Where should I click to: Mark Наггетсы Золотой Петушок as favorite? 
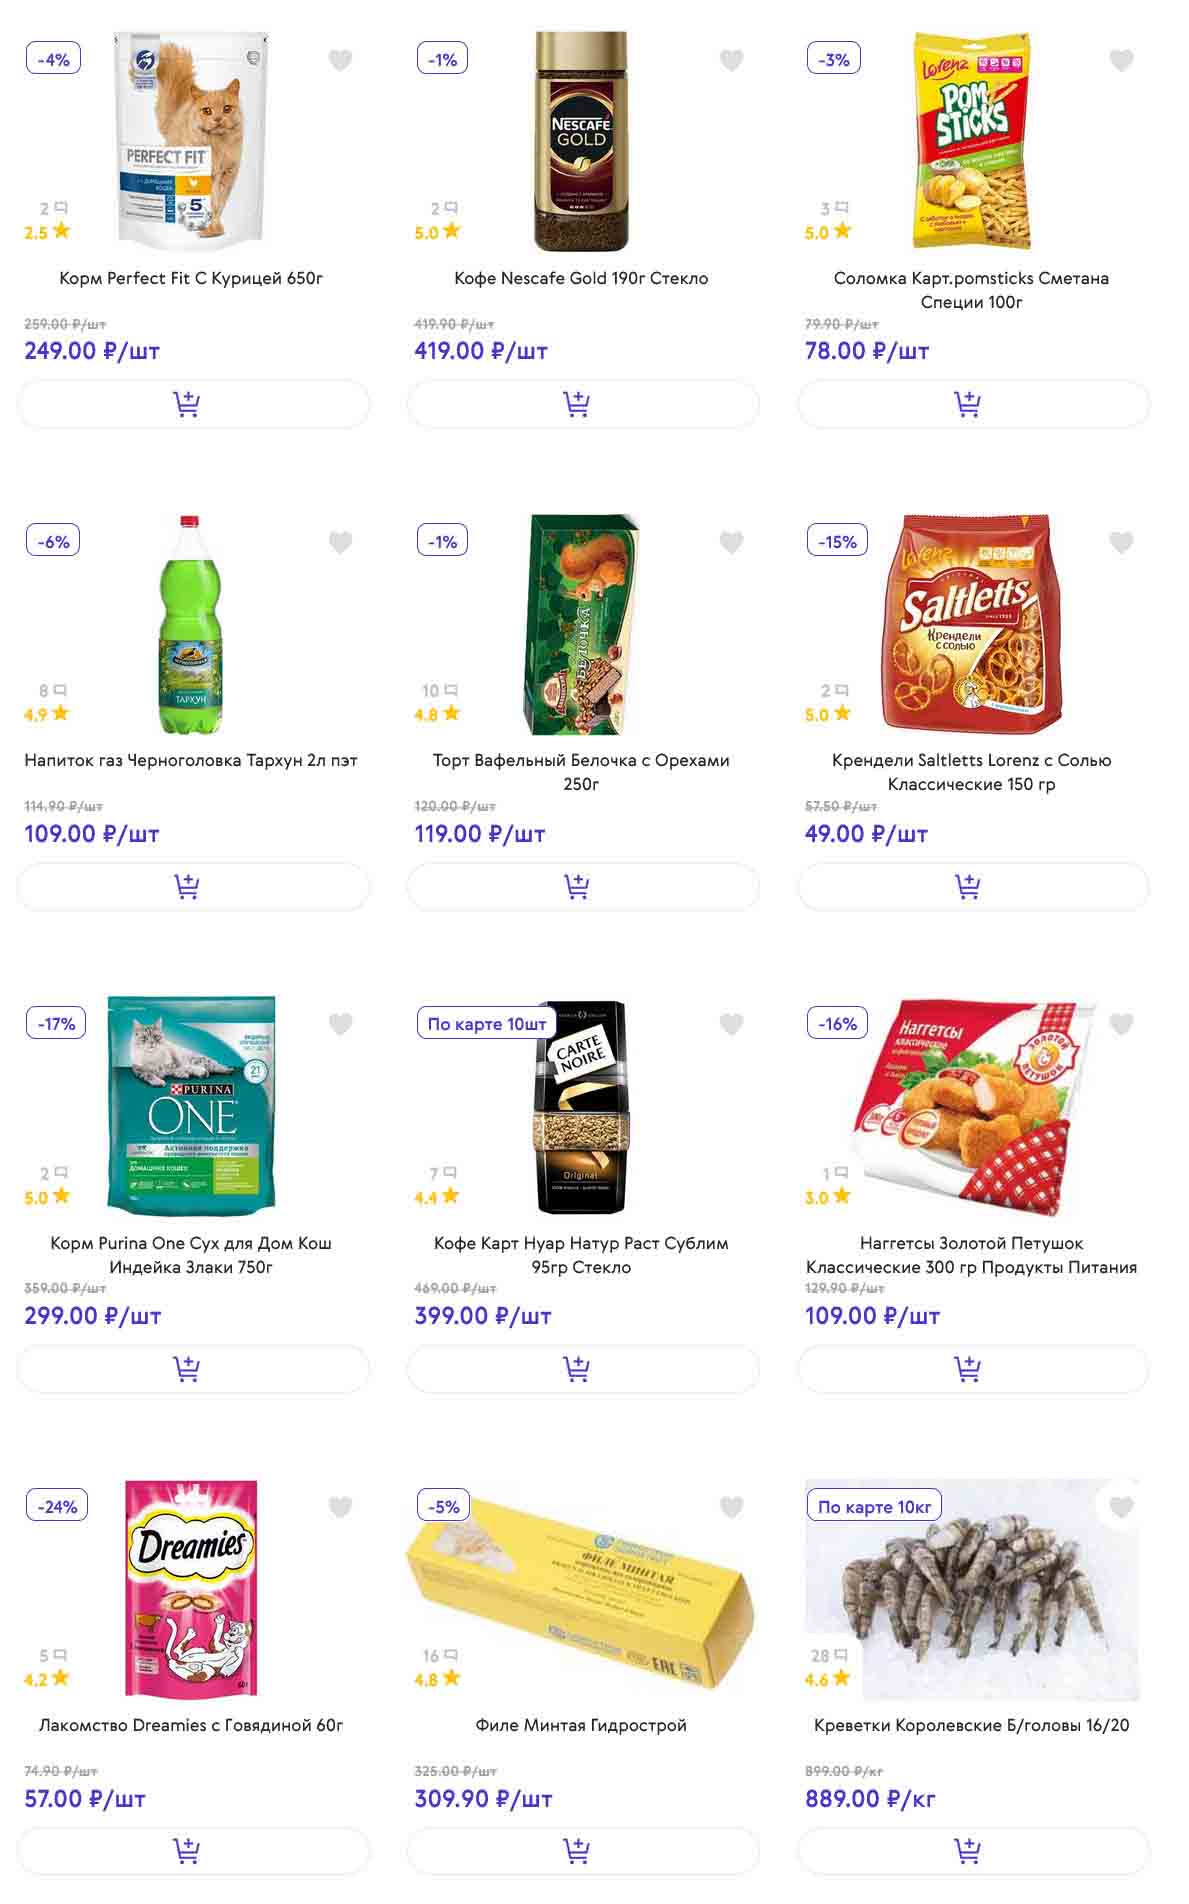[1121, 1024]
